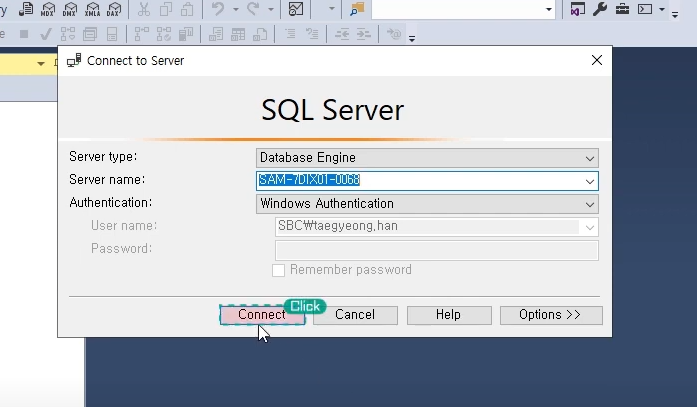697x407 pixels.
Task: Click the Cut scissors icon
Action: point(144,9)
